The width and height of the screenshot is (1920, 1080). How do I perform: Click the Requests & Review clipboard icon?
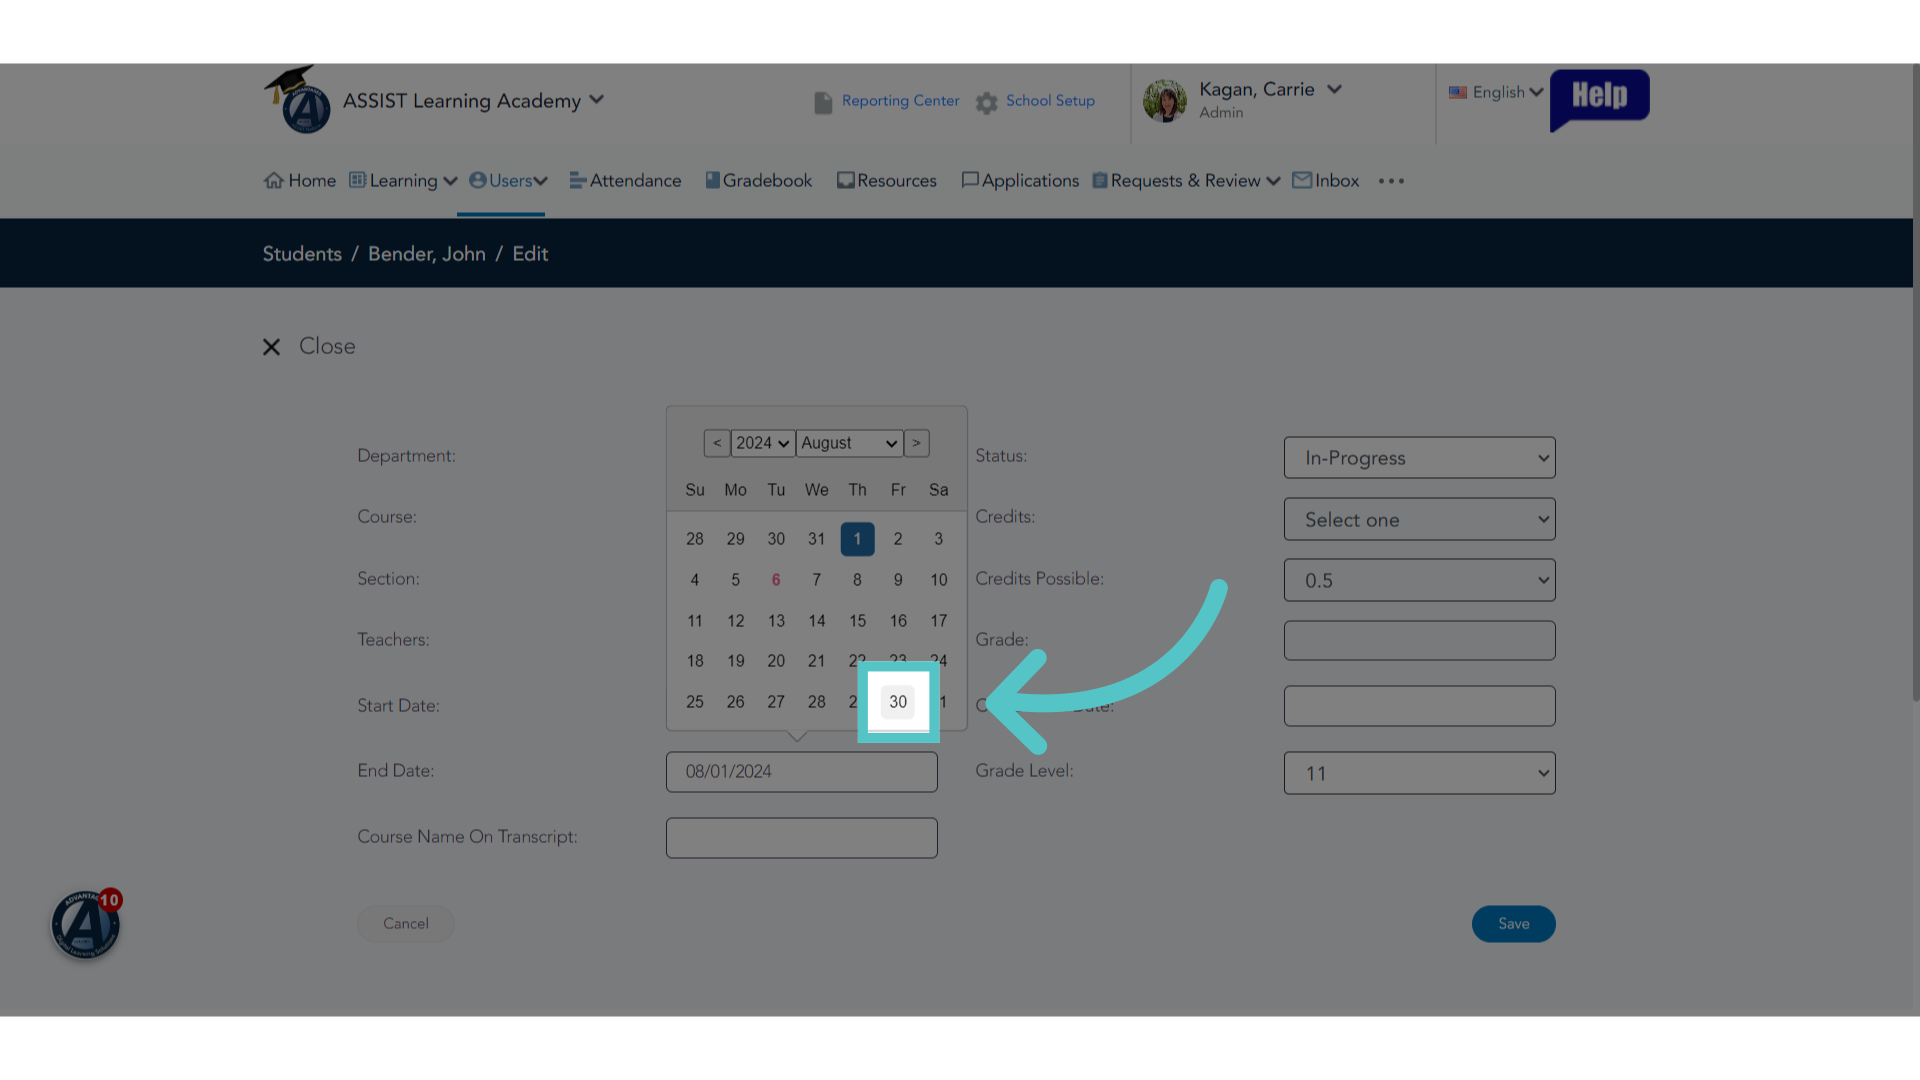(1100, 180)
